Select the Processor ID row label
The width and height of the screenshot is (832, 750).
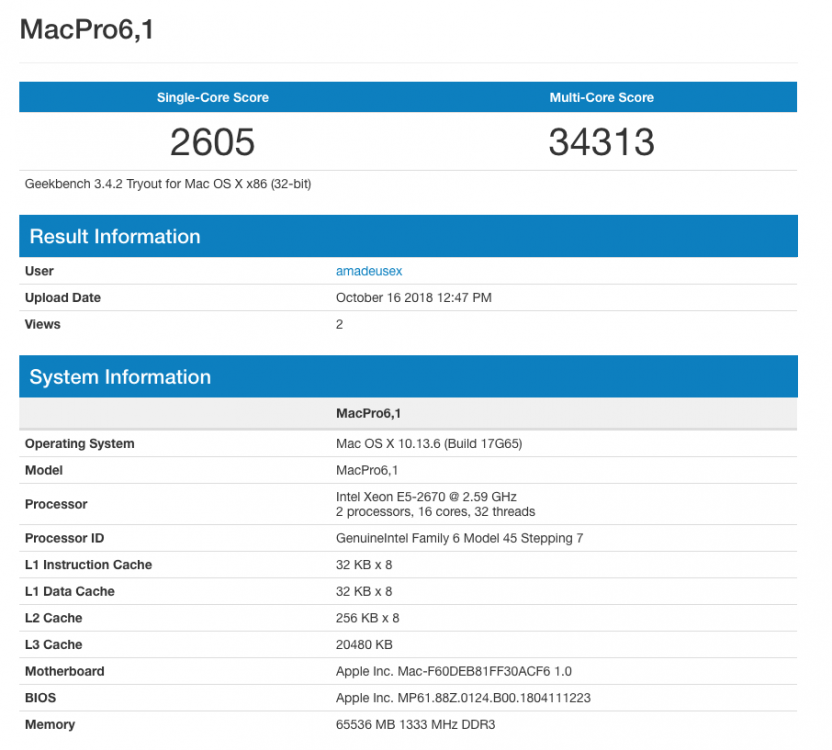point(64,538)
